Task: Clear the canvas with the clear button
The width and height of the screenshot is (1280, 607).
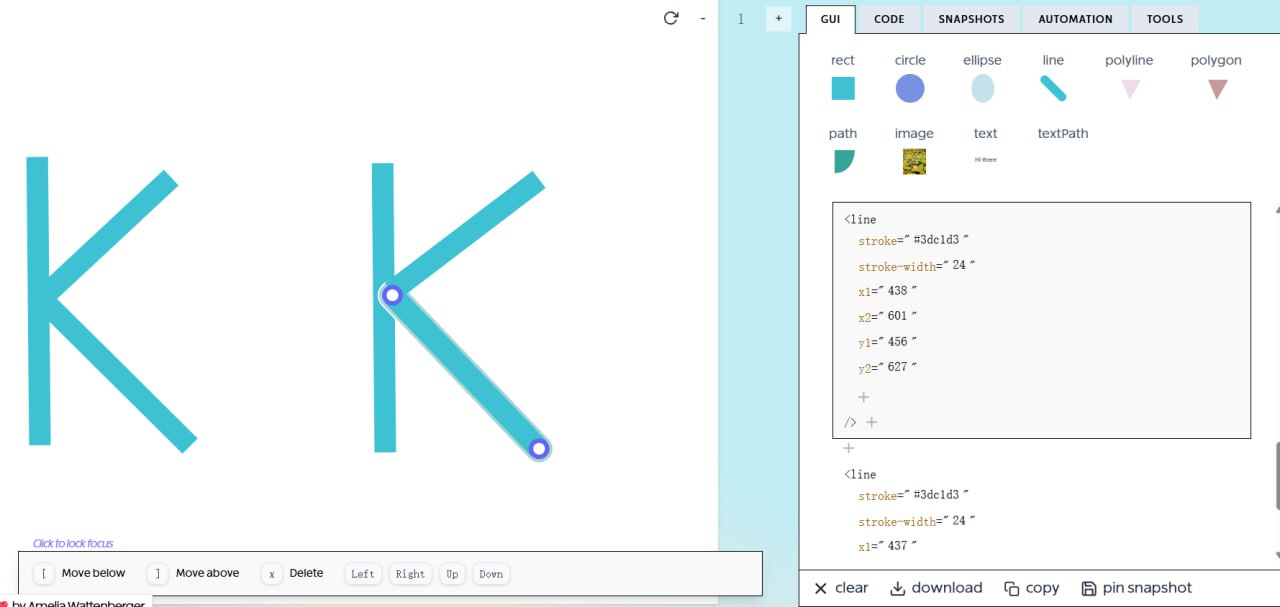Action: tap(841, 588)
